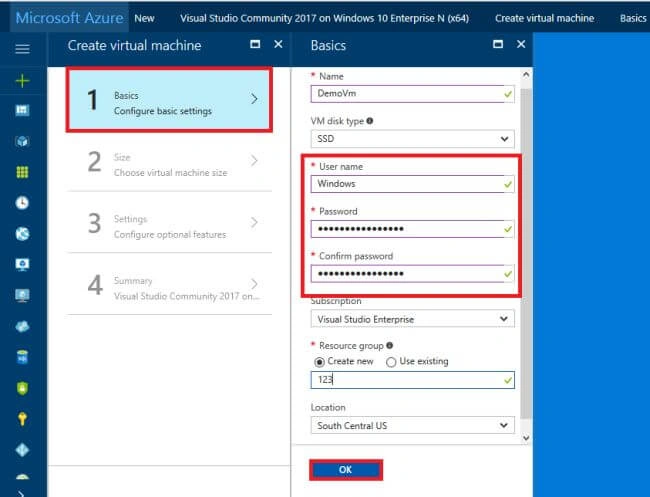Open the diamond-shaped Azure Active Directory icon
The width and height of the screenshot is (650, 497).
[x=22, y=450]
